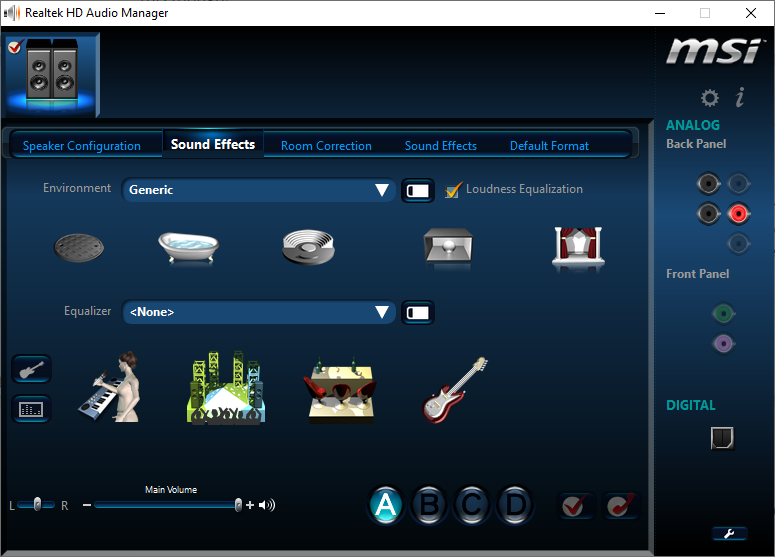Choose the stone room environment preset
This screenshot has height=557, width=775.
448,246
